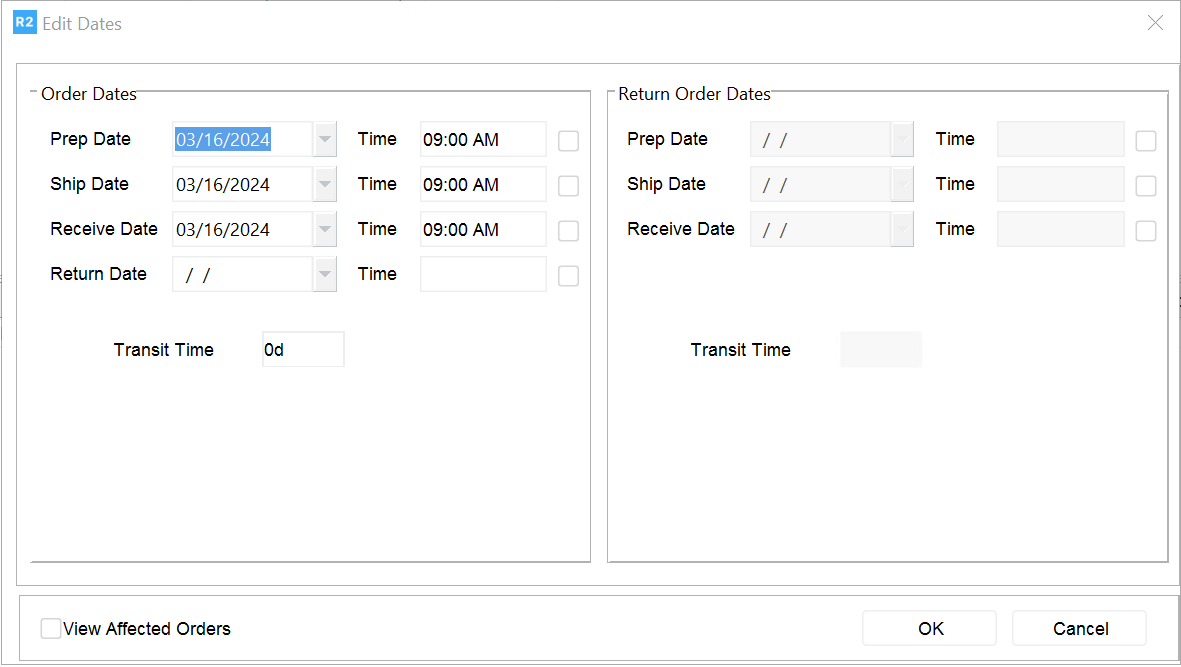Click the Order Transit Time field showing 0d
This screenshot has width=1181, height=667.
tap(302, 350)
